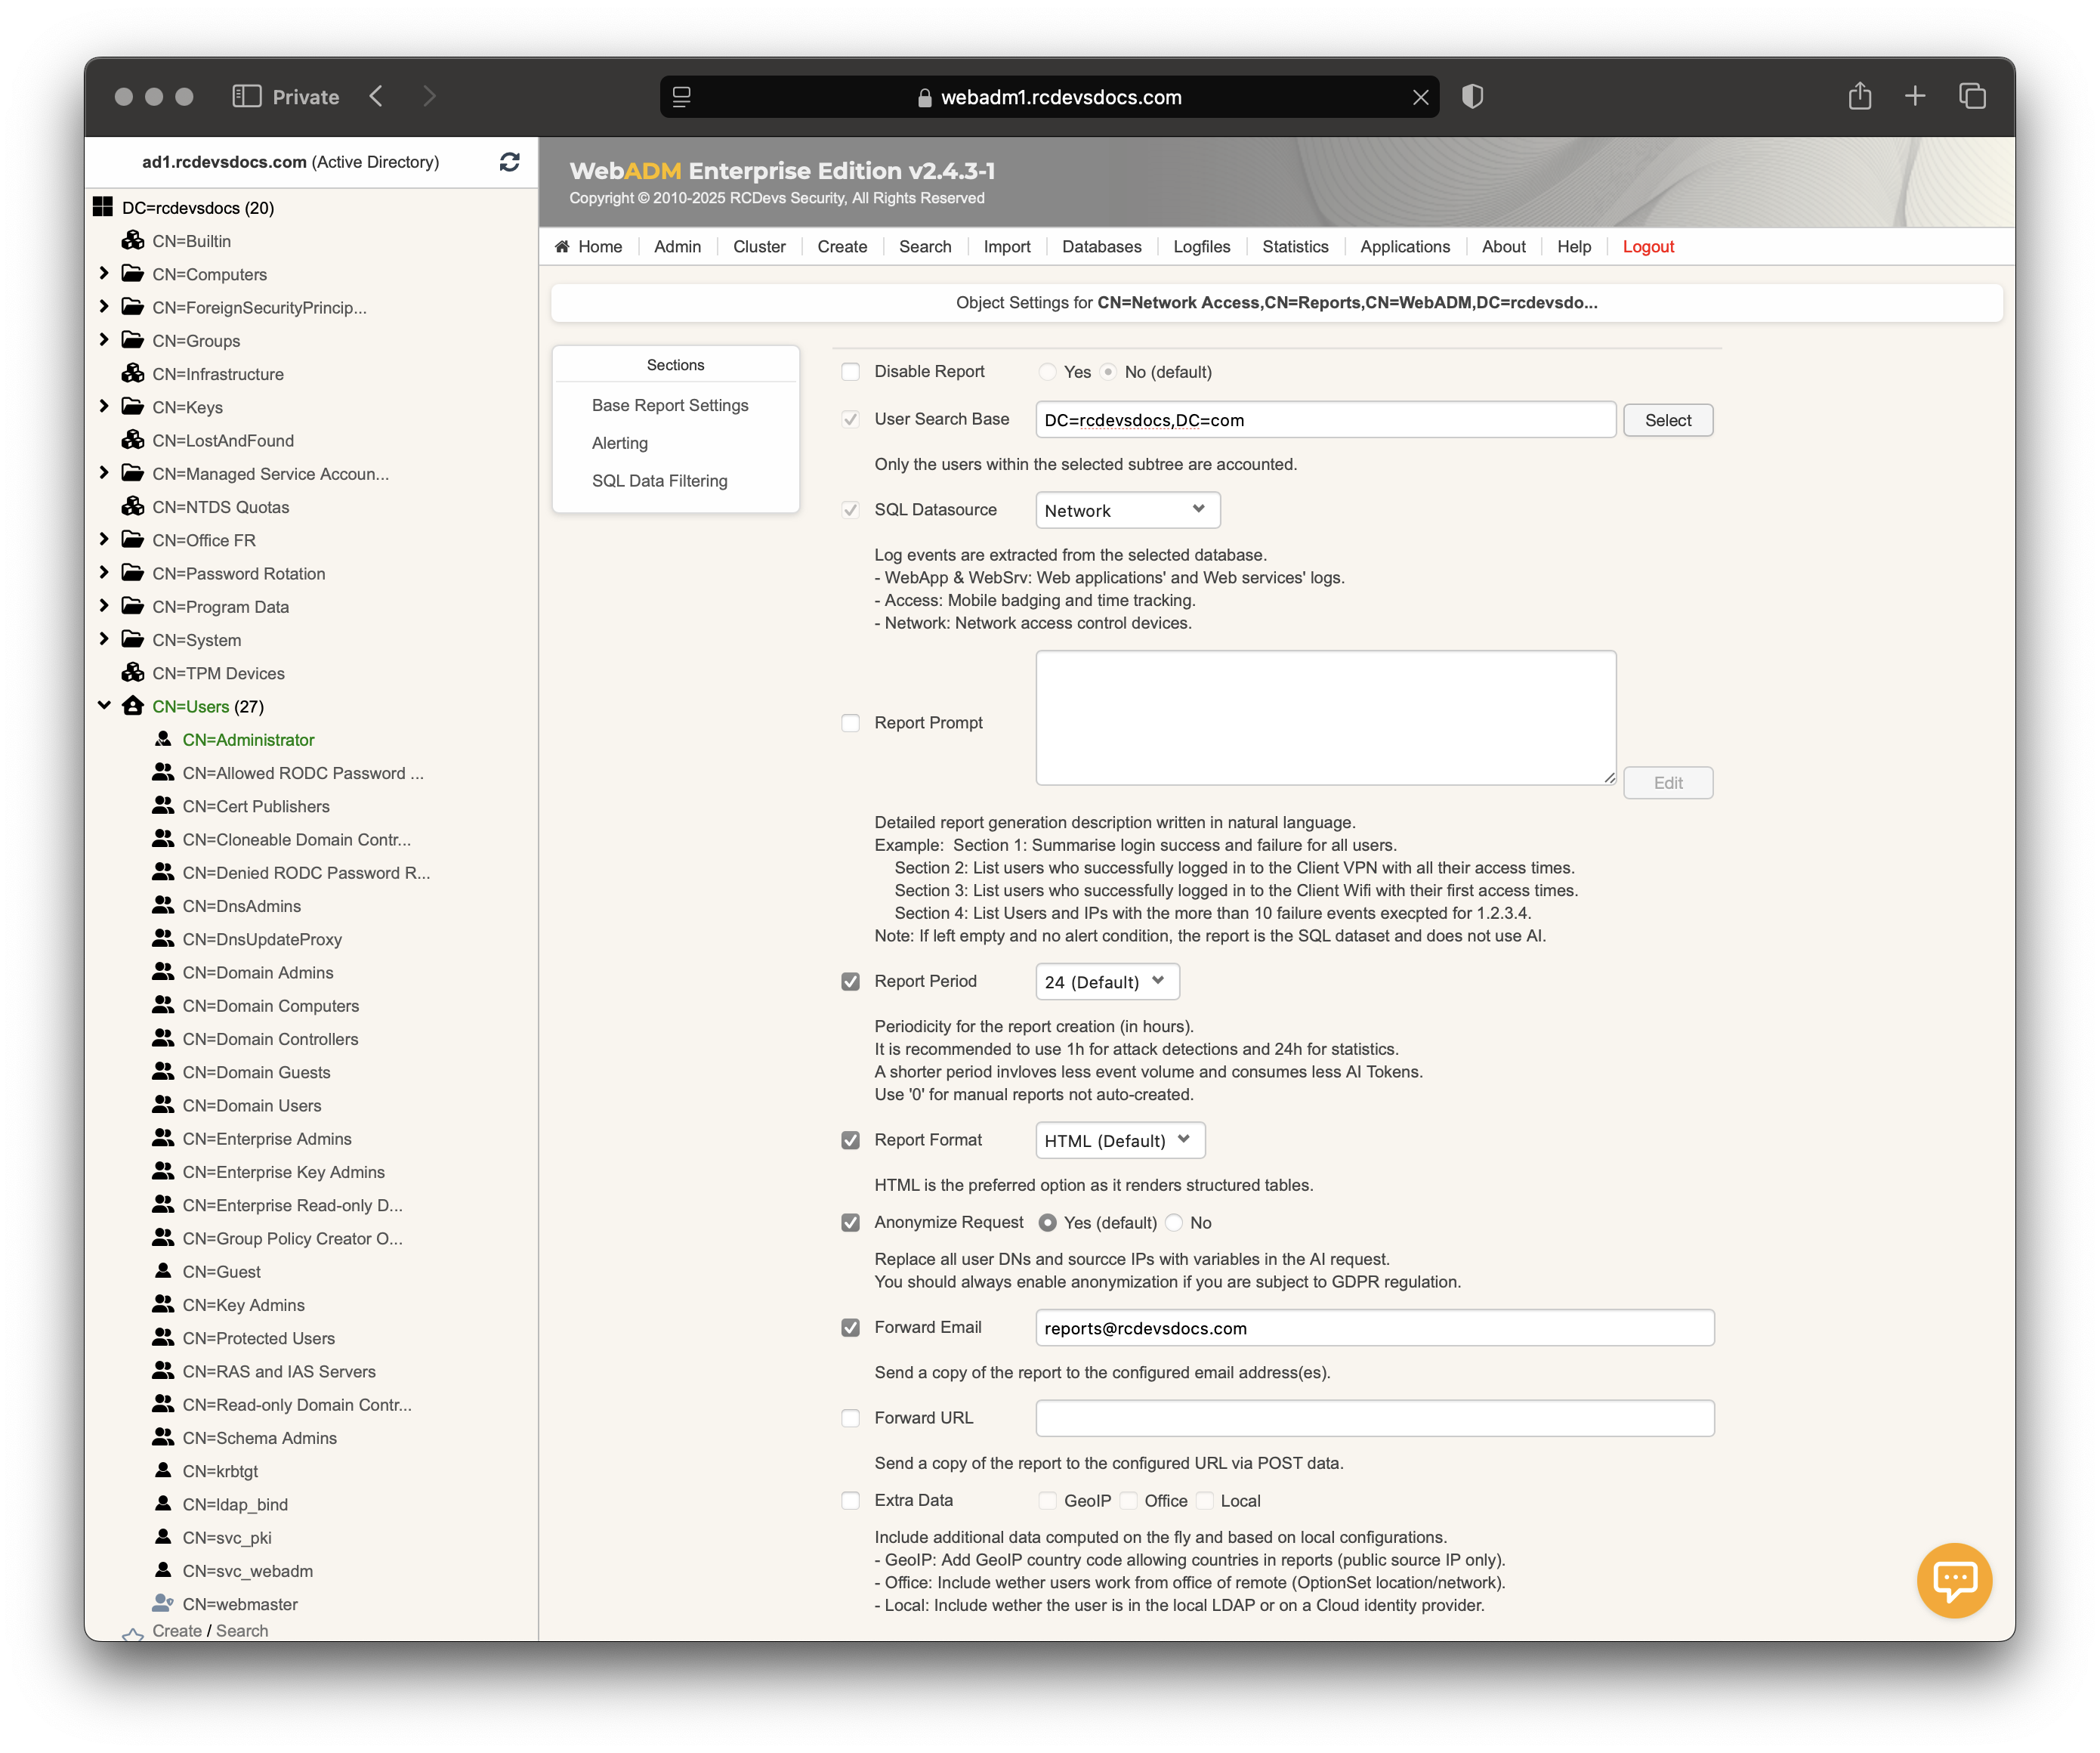Image resolution: width=2100 pixels, height=1753 pixels.
Task: Click the DC=rcdevsdocs domain grid icon
Action: click(x=102, y=207)
